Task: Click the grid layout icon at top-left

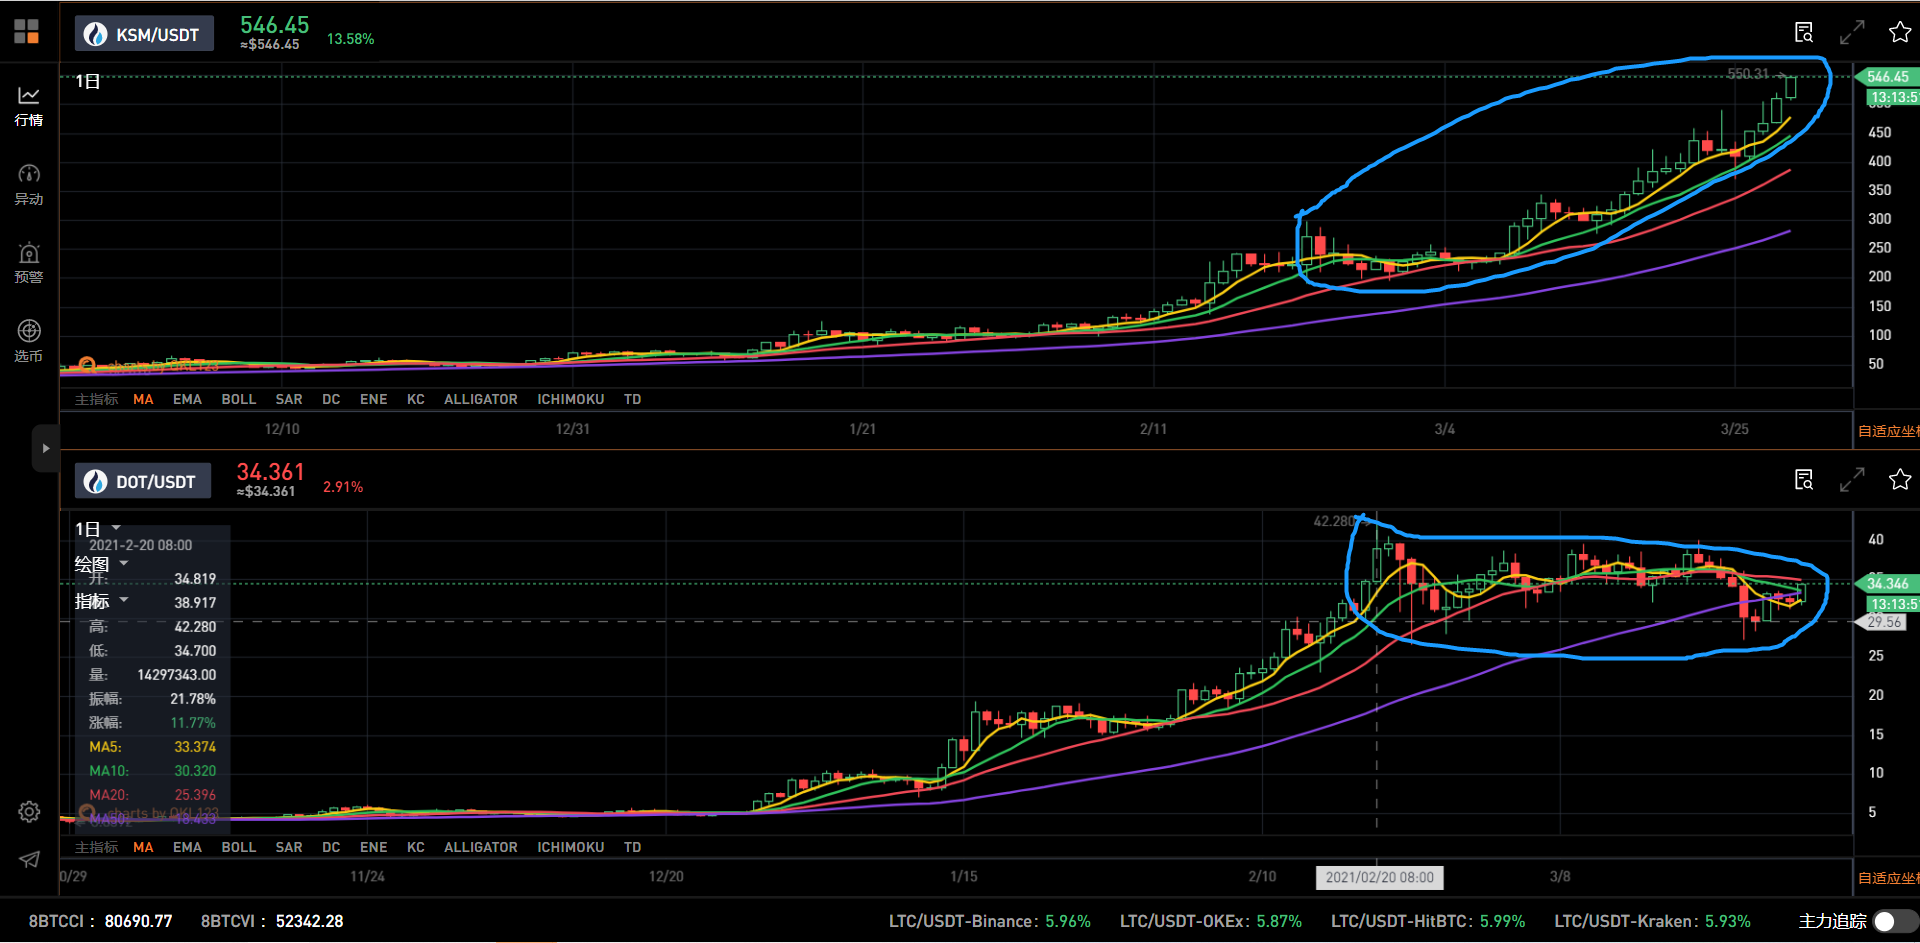Action: (27, 32)
